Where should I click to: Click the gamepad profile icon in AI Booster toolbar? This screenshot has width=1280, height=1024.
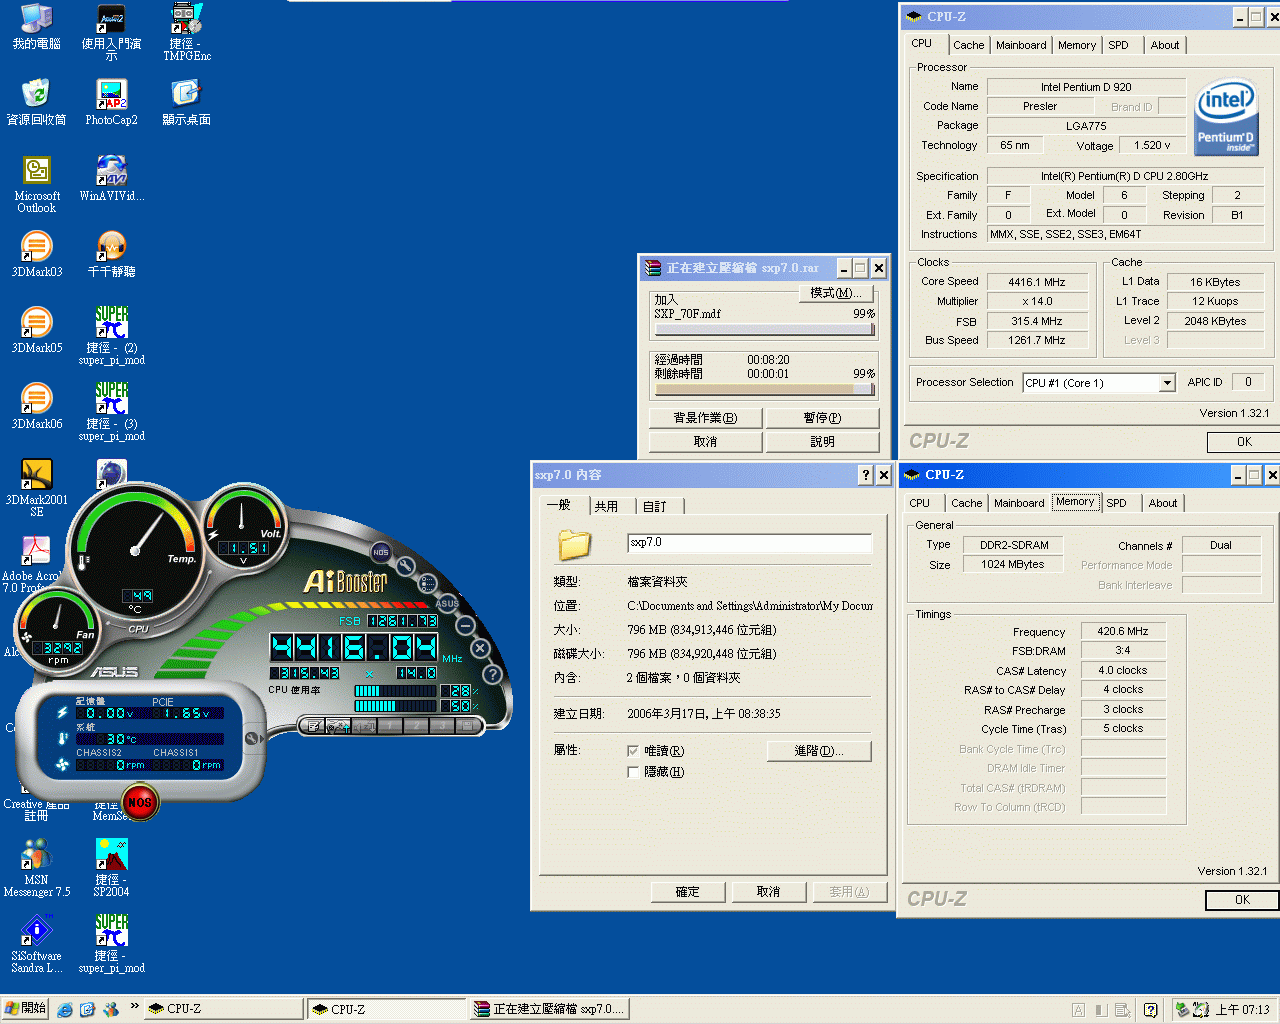click(339, 726)
